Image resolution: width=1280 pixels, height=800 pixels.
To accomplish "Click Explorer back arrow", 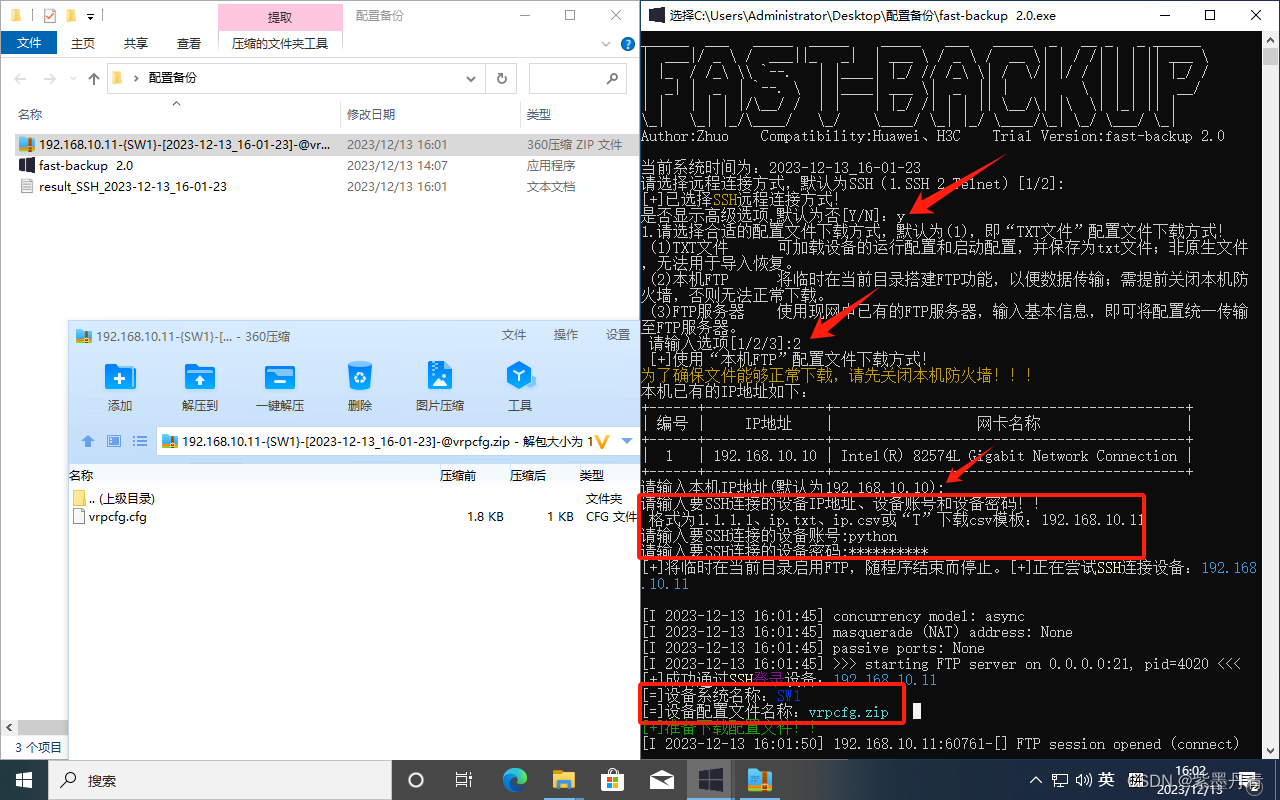I will pos(22,78).
